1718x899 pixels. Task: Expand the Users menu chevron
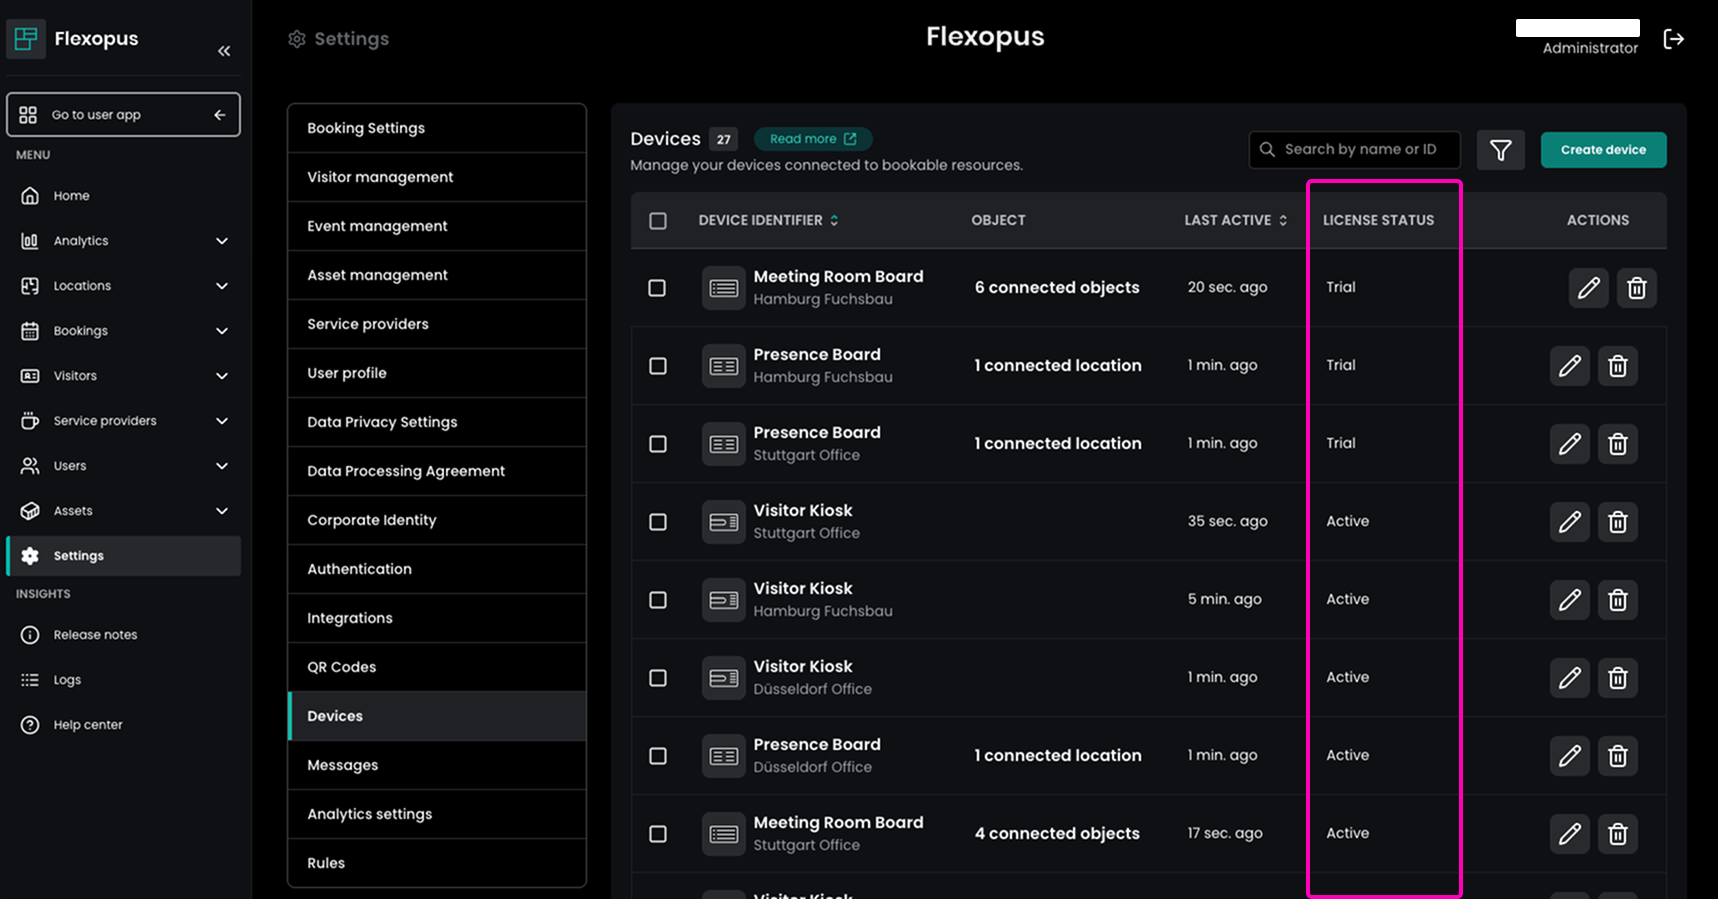click(x=222, y=466)
